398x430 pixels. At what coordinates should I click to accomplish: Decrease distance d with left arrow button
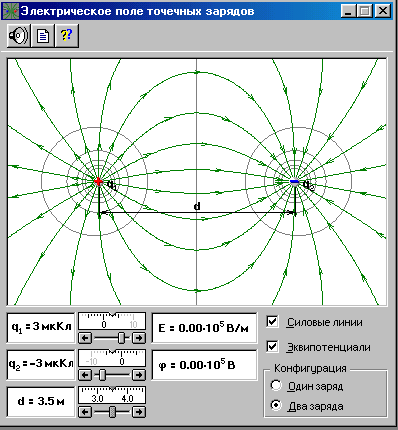point(85,412)
